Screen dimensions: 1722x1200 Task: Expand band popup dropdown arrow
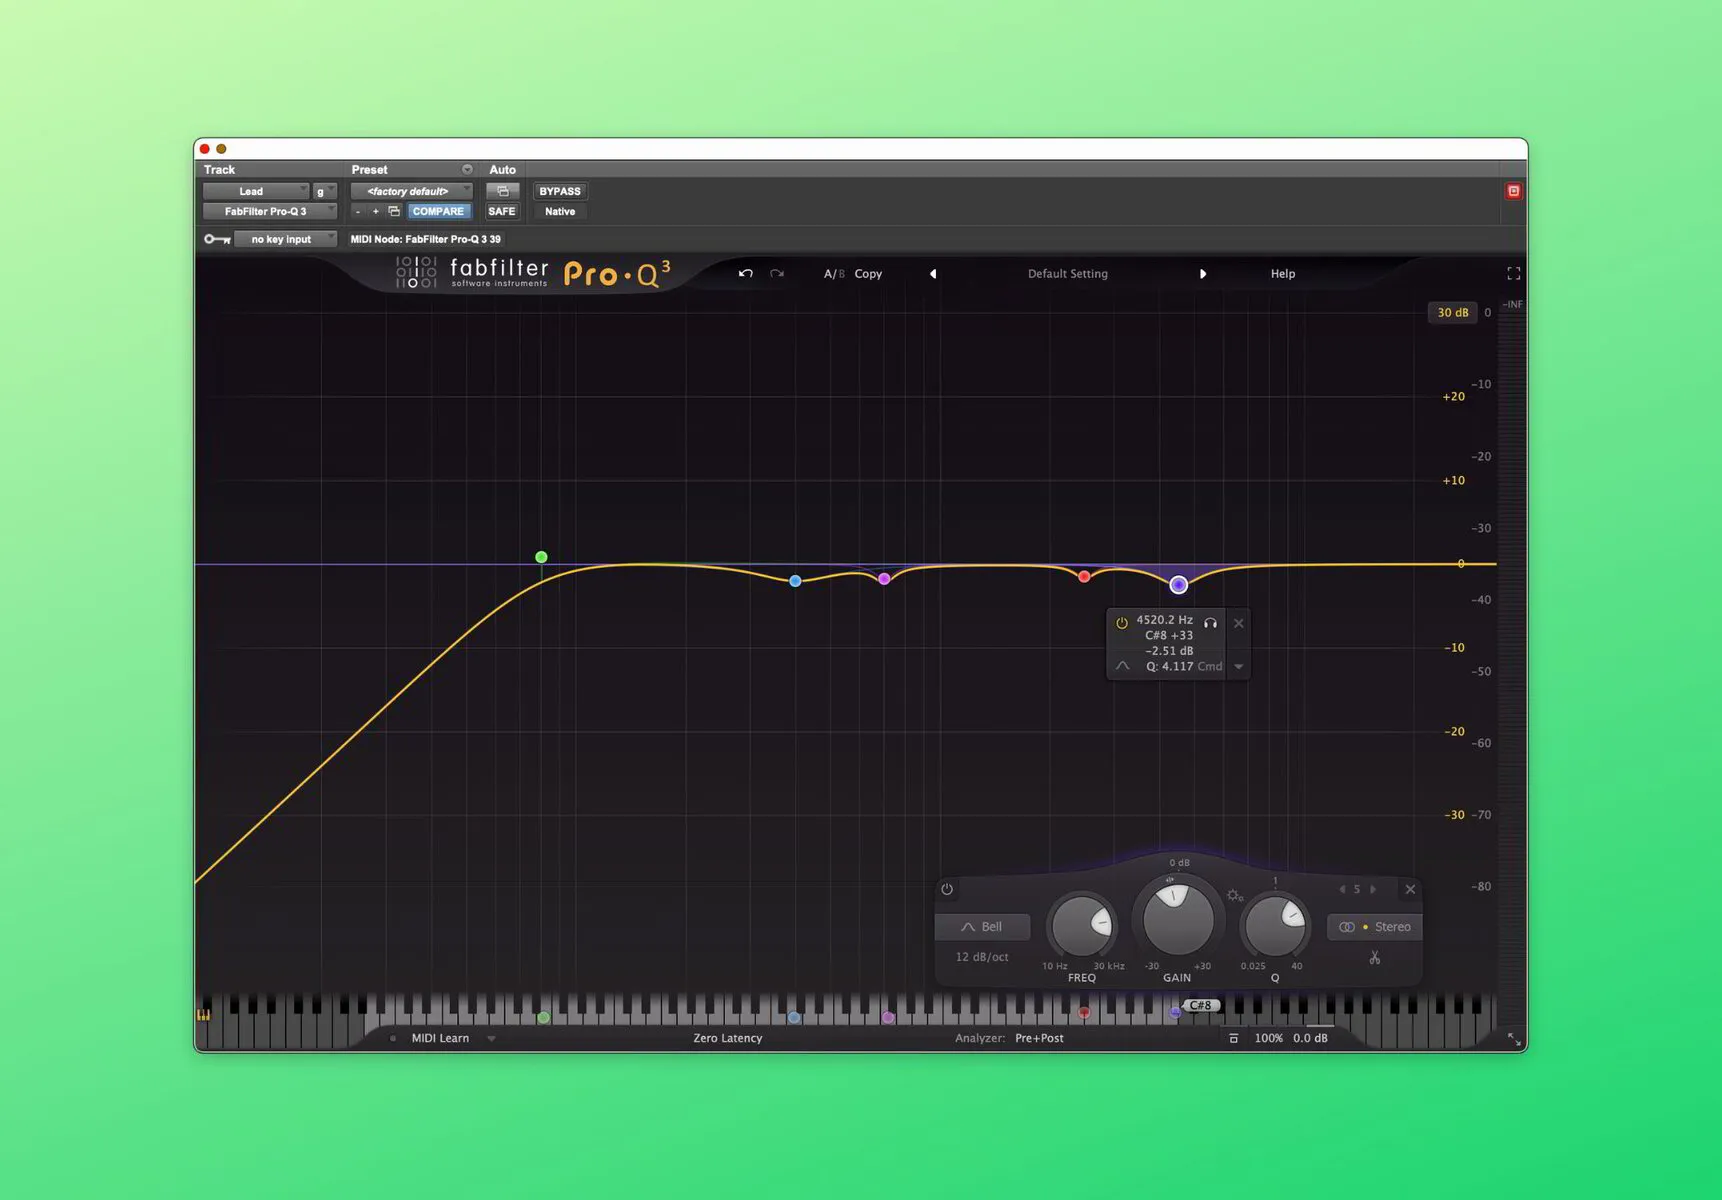pos(1239,666)
